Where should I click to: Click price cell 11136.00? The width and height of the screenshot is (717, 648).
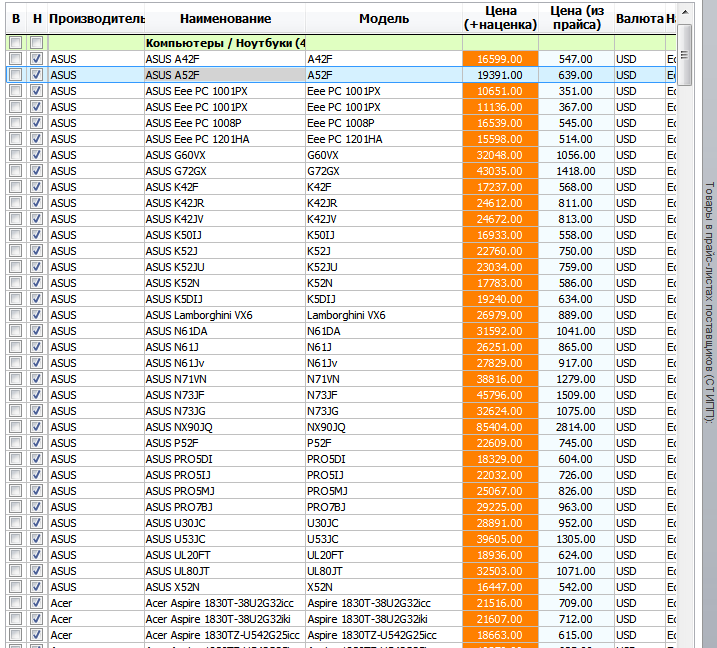[x=500, y=107]
